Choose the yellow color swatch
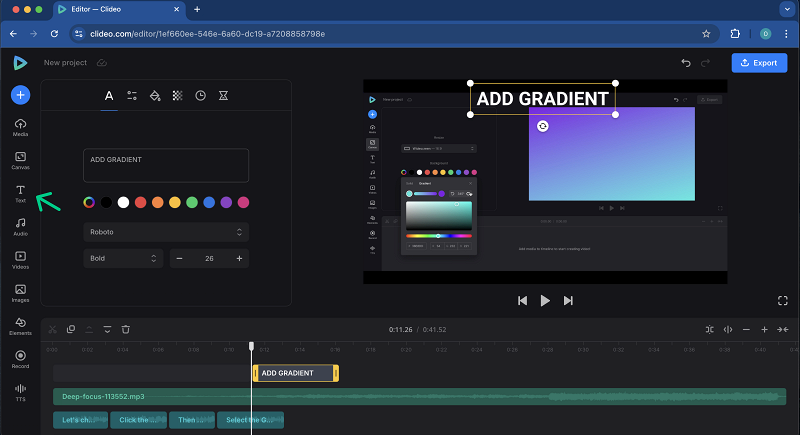Screen dimensions: 800x435 (x=175, y=202)
